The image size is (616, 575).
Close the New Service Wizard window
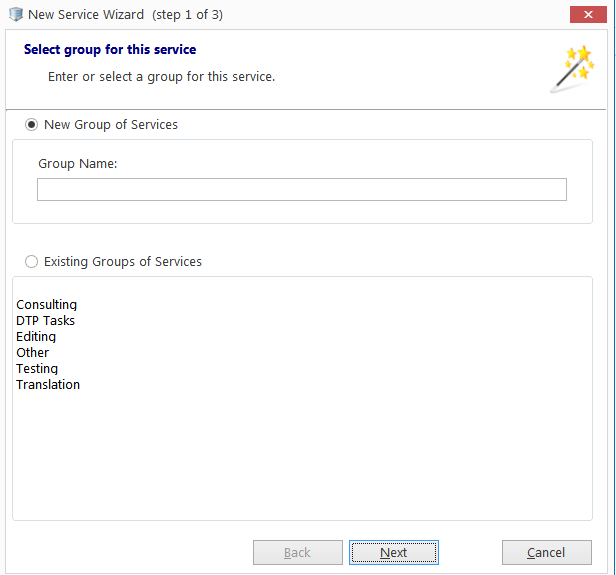pos(588,15)
